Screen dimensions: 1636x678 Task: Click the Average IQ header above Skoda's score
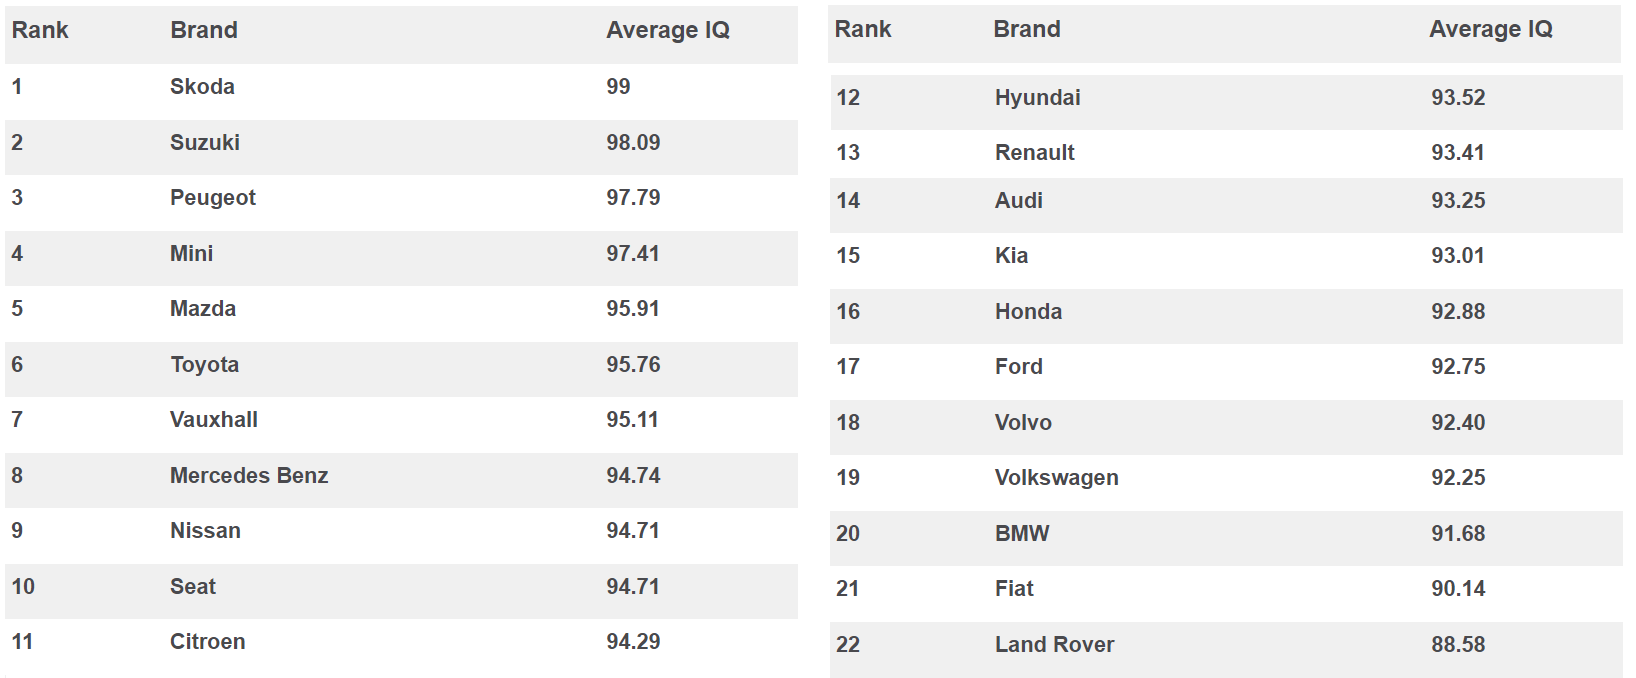pos(668,31)
